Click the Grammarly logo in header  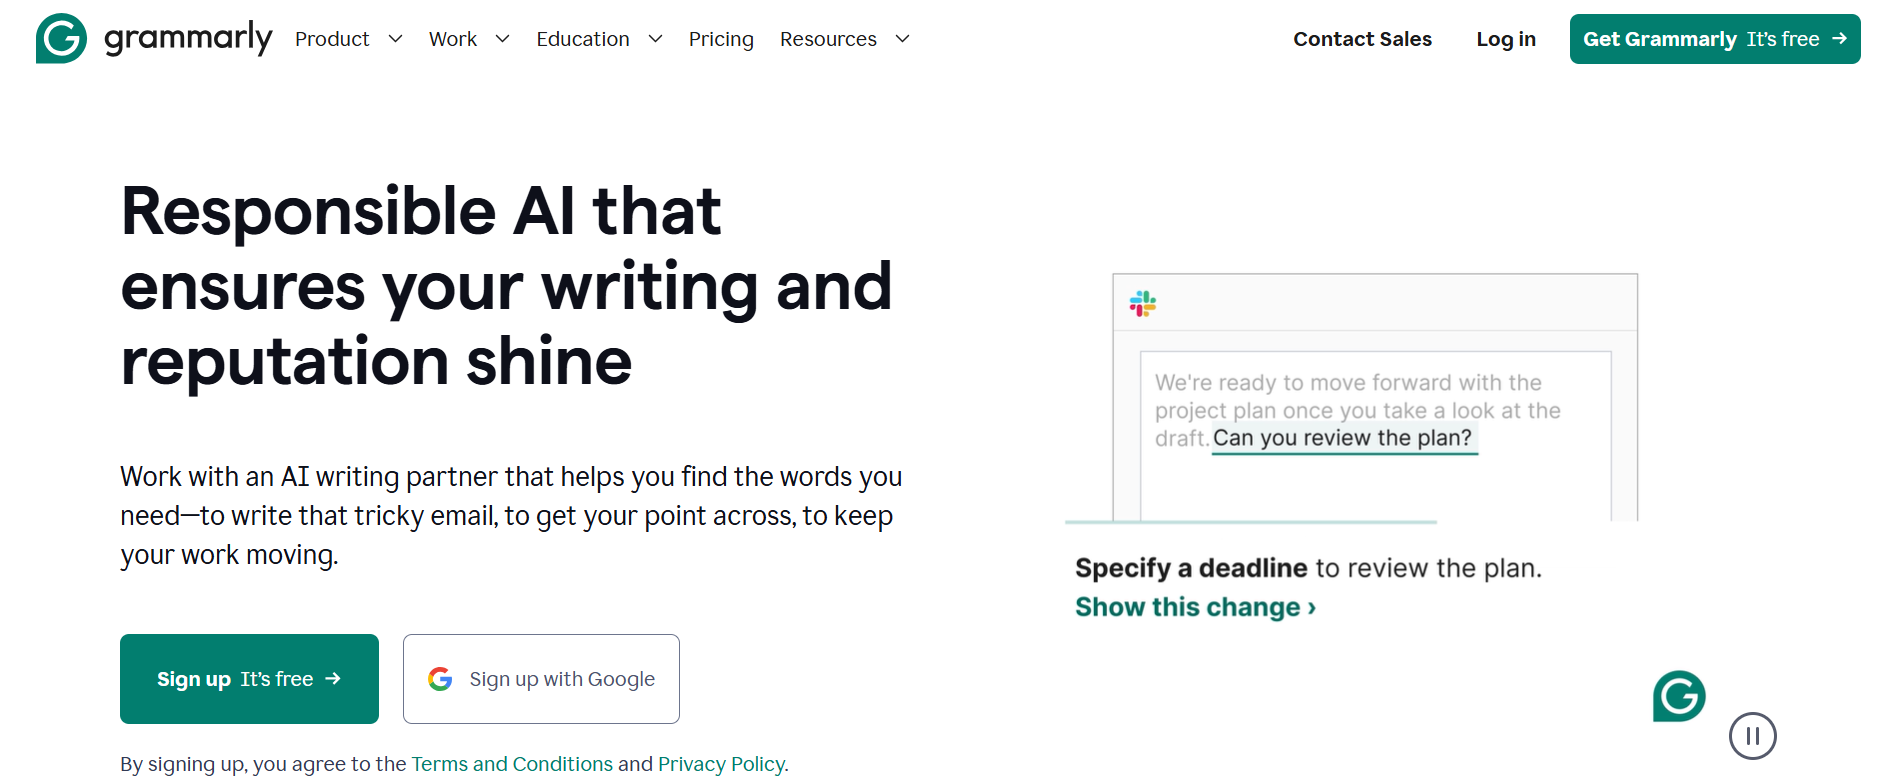(x=154, y=38)
